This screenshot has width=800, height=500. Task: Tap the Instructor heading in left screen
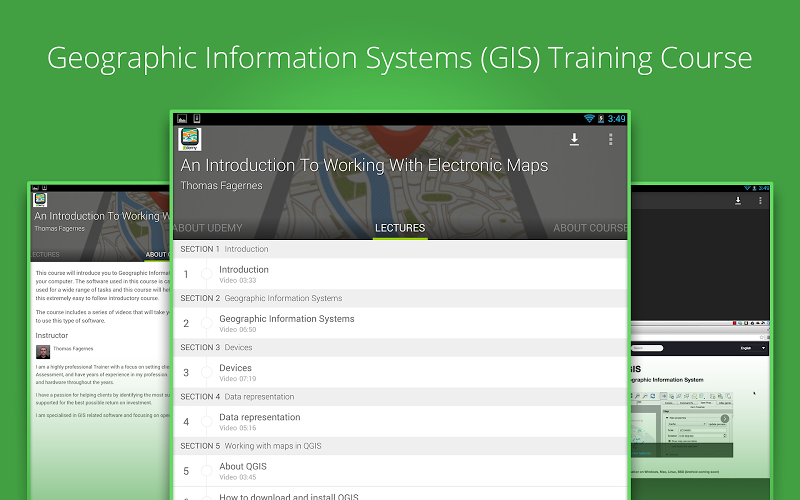point(52,335)
